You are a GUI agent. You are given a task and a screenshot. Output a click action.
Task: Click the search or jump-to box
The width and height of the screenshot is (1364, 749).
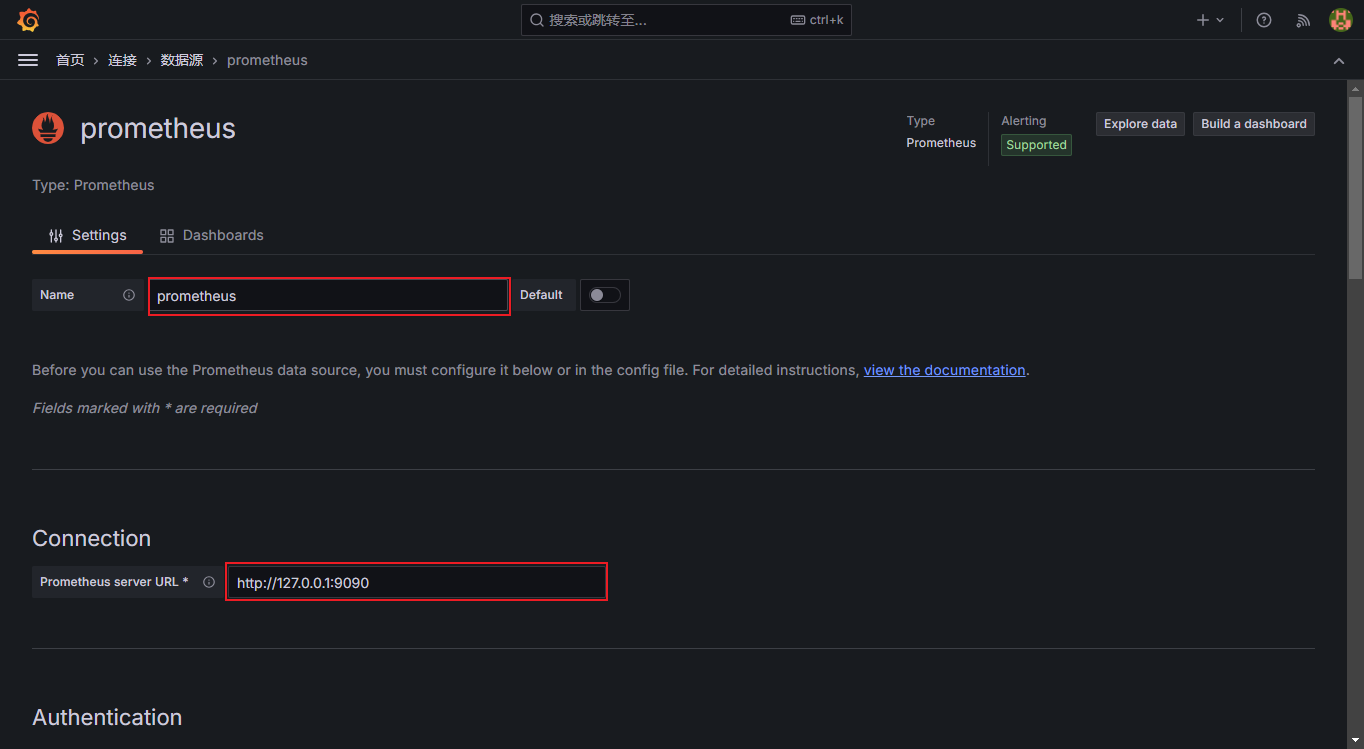(x=686, y=20)
